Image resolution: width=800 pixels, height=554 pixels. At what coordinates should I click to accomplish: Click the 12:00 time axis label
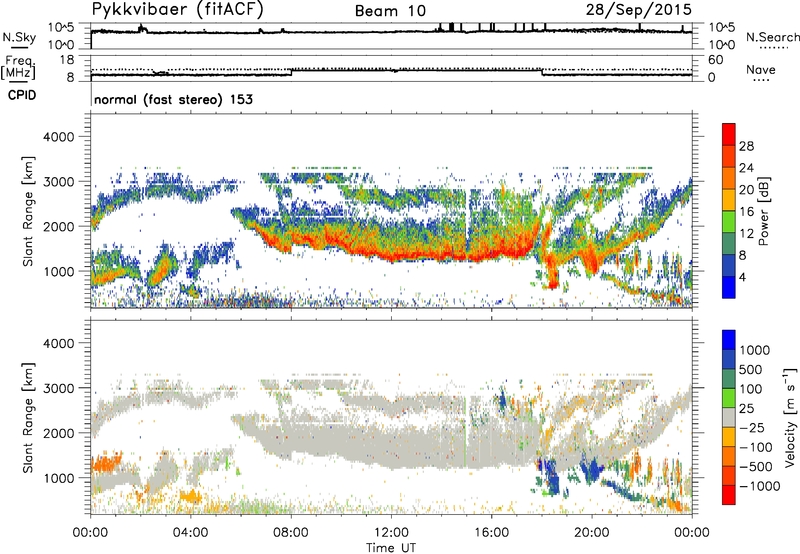(391, 533)
